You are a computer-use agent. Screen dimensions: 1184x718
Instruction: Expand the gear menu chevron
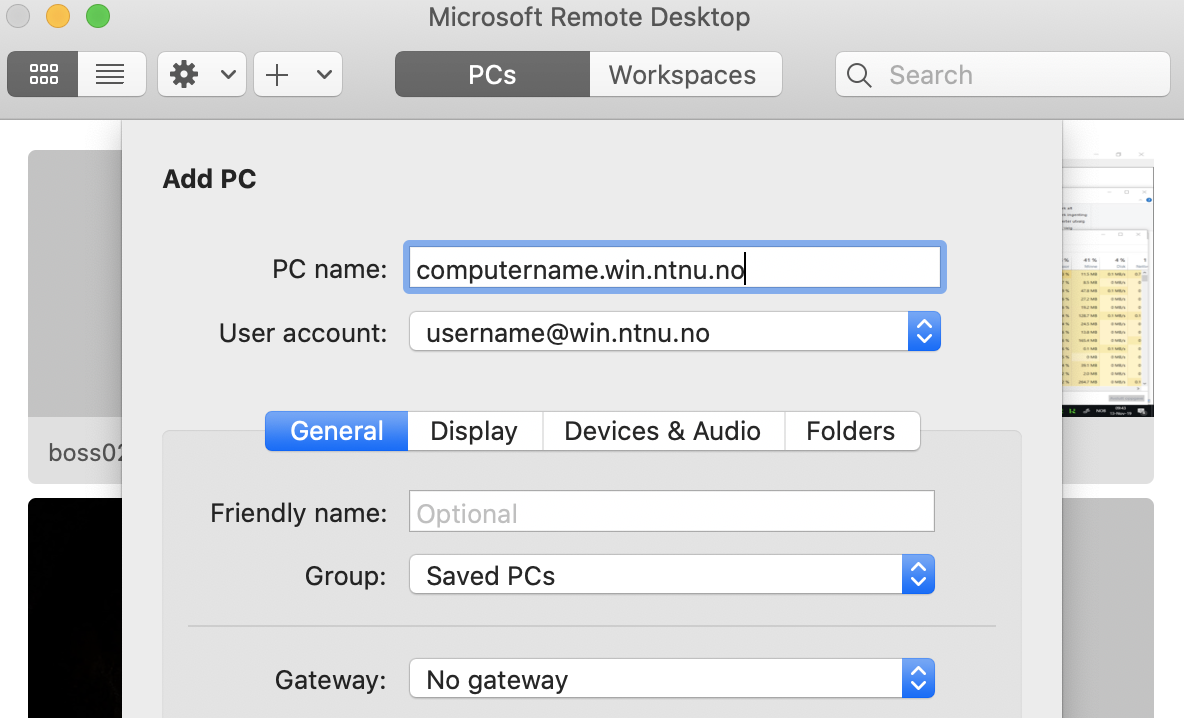pyautogui.click(x=228, y=74)
